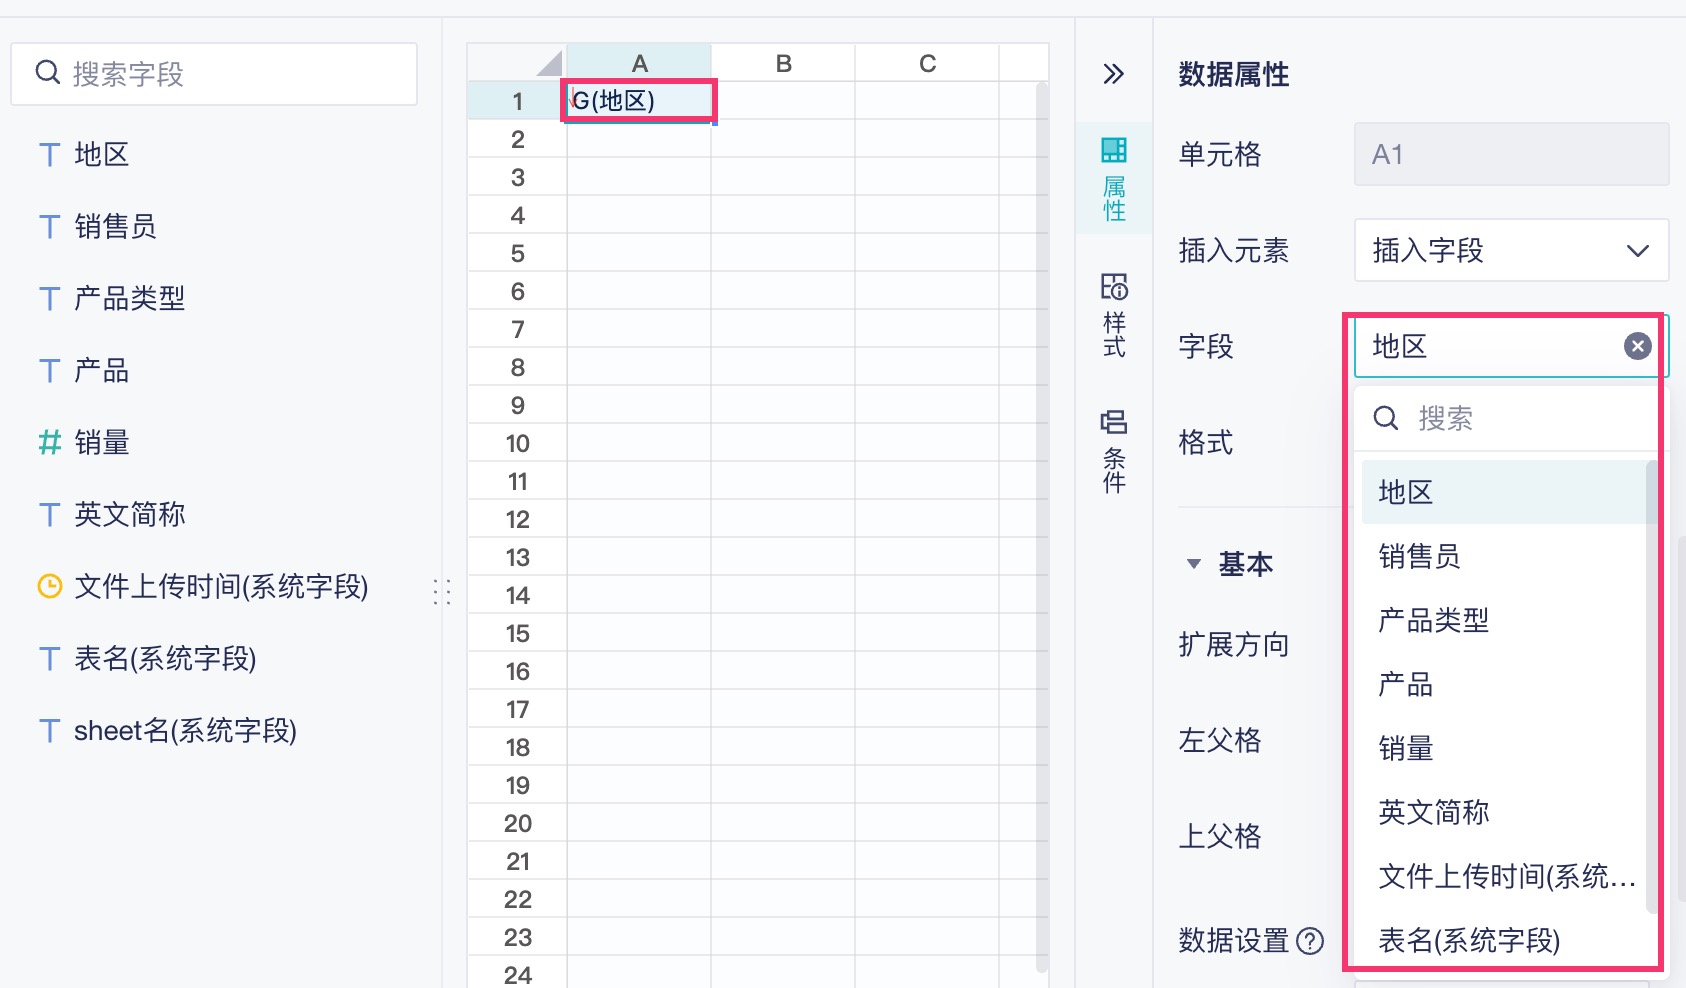Open the 插入元素 dropdown
Viewport: 1686px width, 988px height.
tap(1510, 250)
